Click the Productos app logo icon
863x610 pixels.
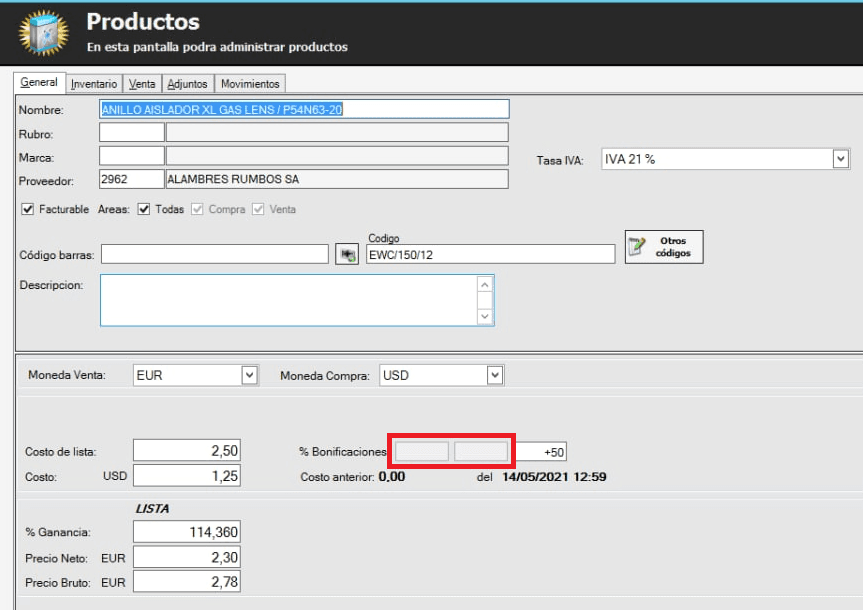pyautogui.click(x=42, y=33)
